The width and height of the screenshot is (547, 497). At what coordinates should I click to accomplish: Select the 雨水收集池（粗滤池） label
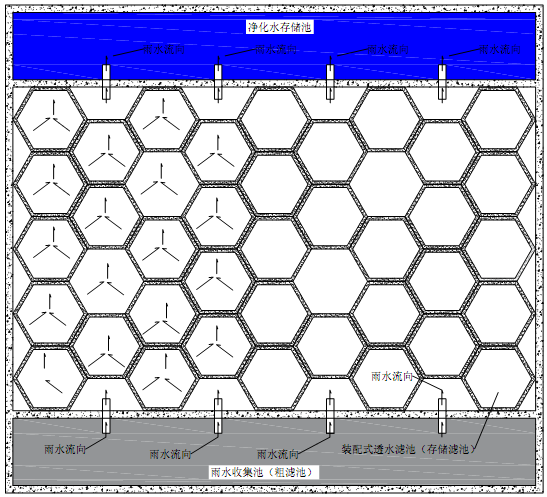coord(264,472)
